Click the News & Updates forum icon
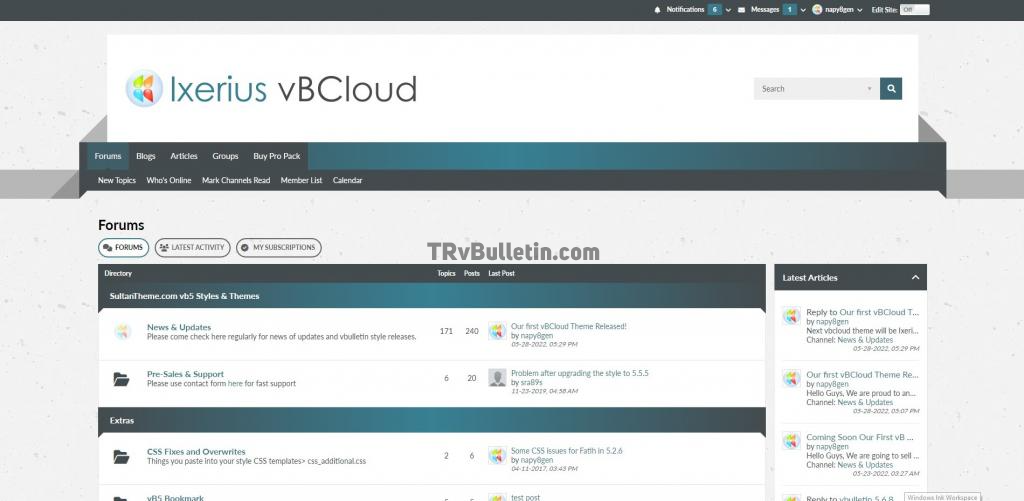Viewport: 1024px width, 501px height. [122, 332]
